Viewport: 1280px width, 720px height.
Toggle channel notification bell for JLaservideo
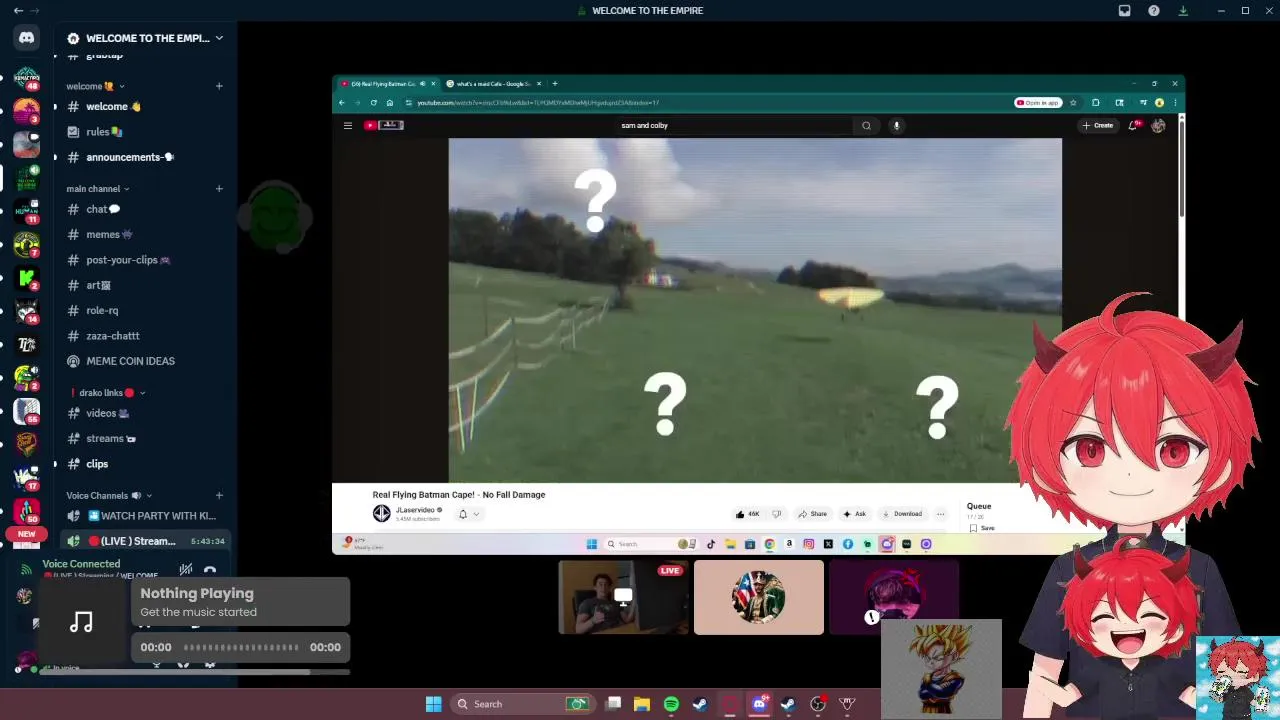pyautogui.click(x=463, y=514)
